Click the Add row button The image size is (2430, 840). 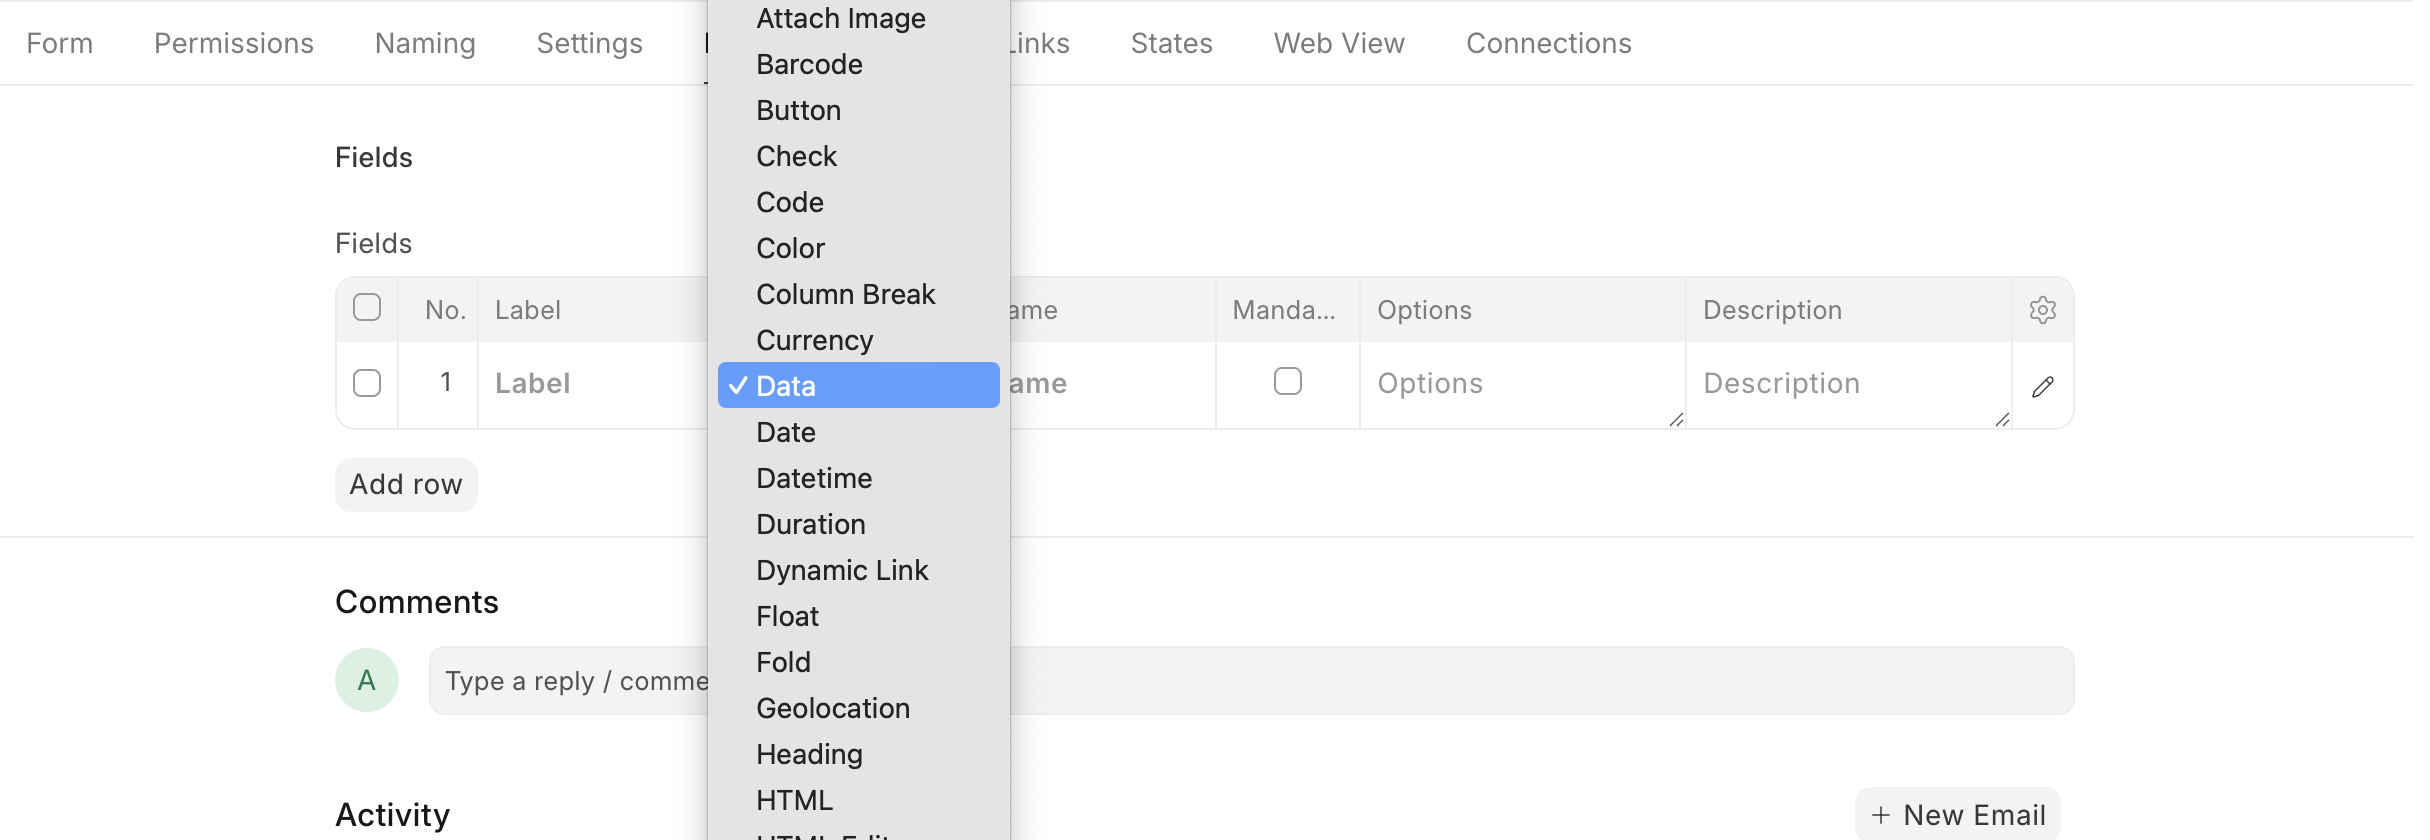point(406,485)
